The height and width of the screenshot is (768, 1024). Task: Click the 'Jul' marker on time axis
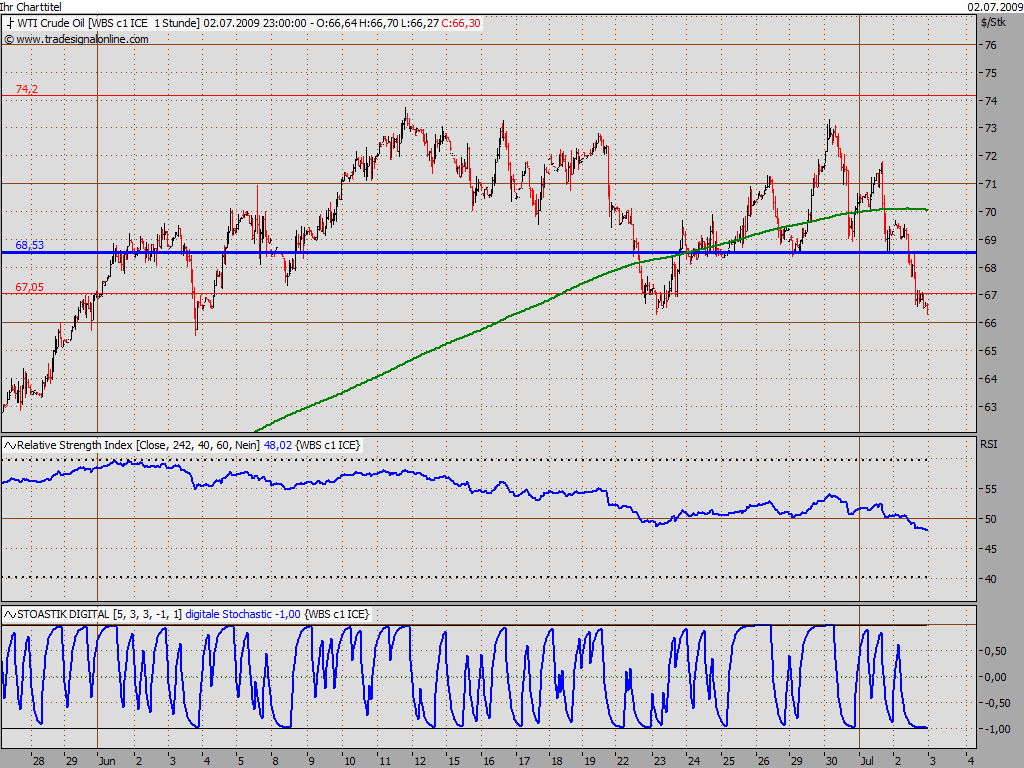coord(867,761)
